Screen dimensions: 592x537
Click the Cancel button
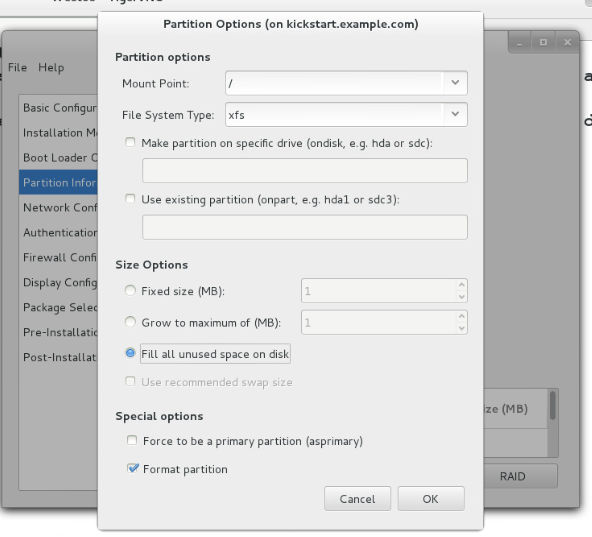[x=357, y=499]
